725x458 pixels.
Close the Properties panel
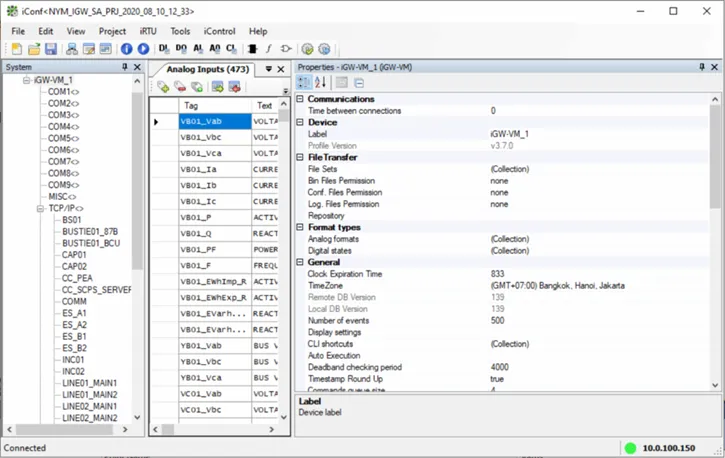click(x=714, y=67)
